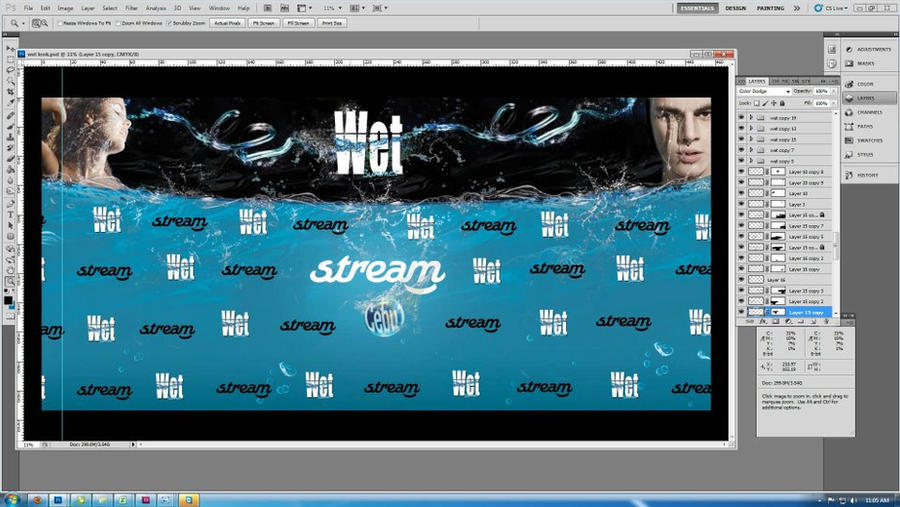Screen dimensions: 900x507
Task: Click the Zoom In magnifier option
Action: coord(36,23)
